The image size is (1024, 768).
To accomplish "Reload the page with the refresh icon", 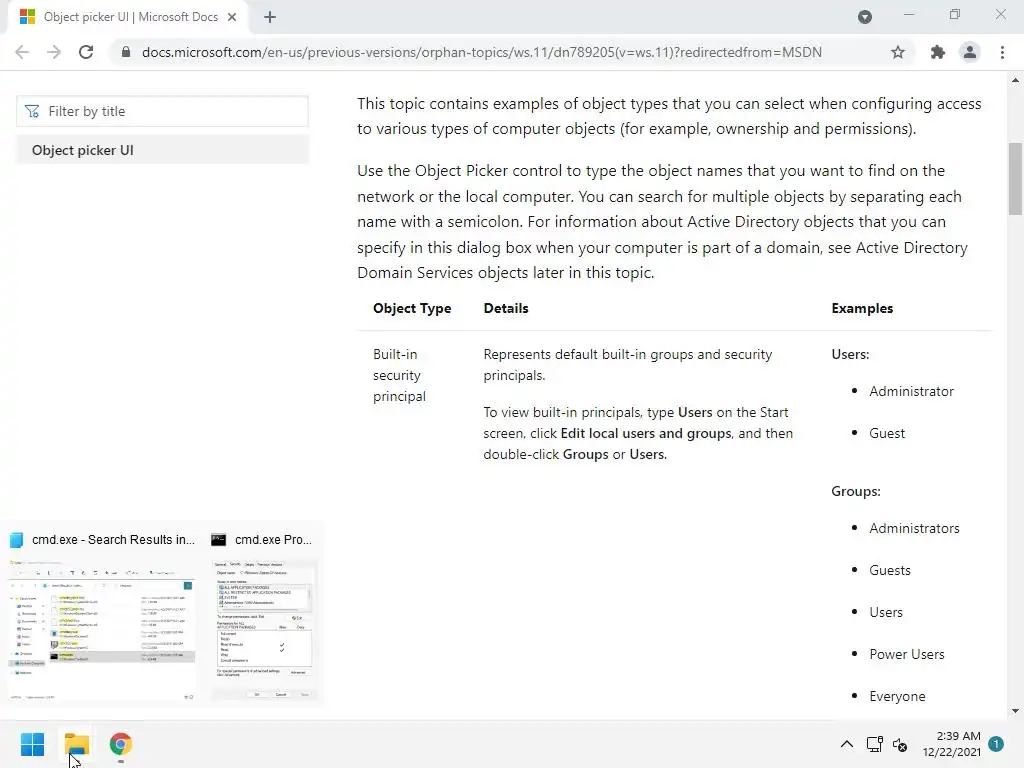I will 86,52.
